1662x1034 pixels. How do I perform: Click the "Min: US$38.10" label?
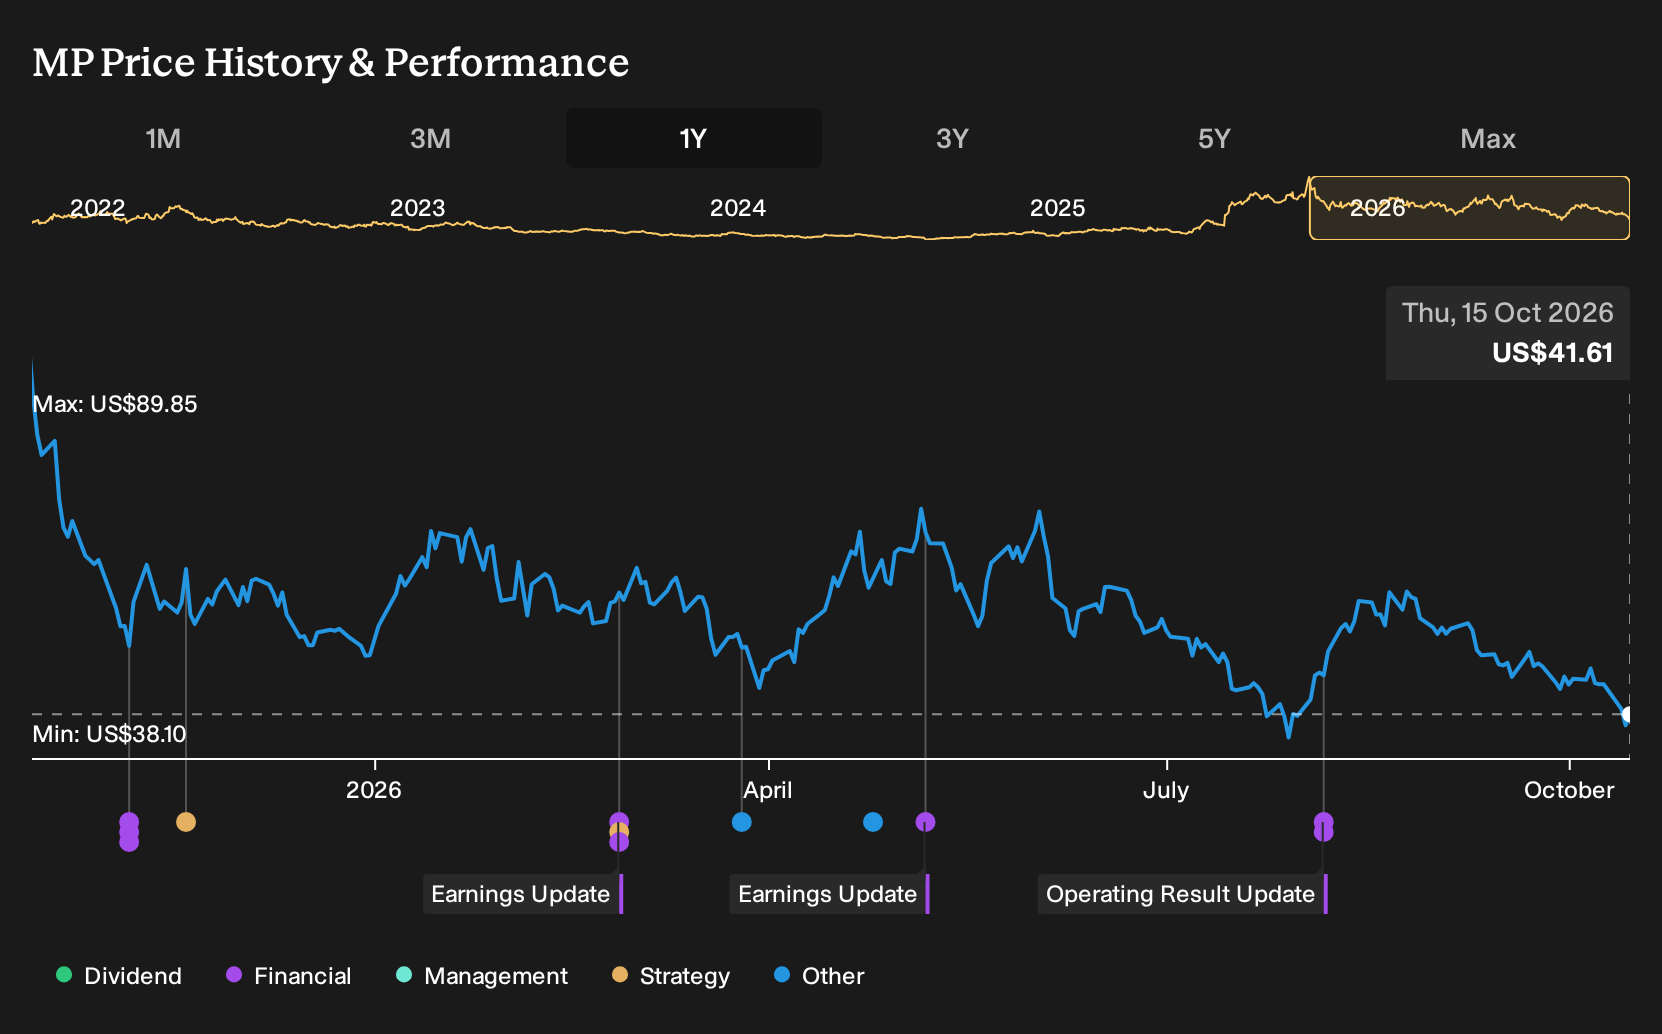(x=109, y=734)
